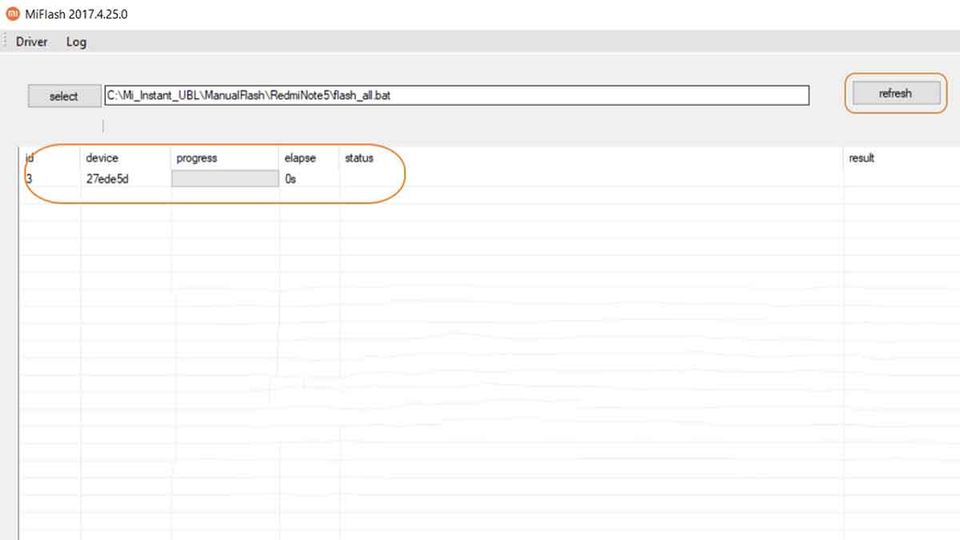The height and width of the screenshot is (540, 960).
Task: Click the status column header
Action: (x=359, y=158)
